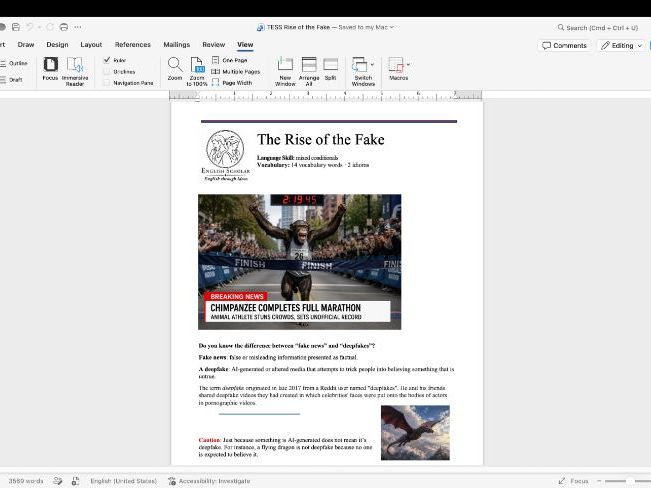Click the Focus icon in status bar

pyautogui.click(x=562, y=481)
